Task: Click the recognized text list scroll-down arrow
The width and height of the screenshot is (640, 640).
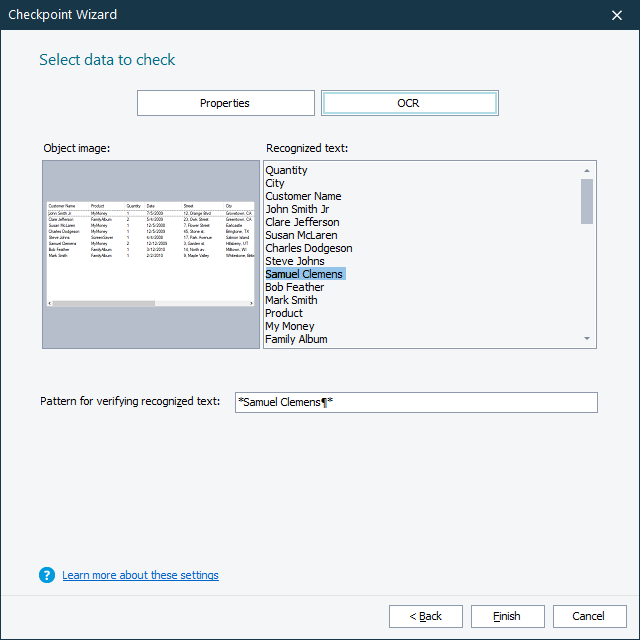Action: pos(587,340)
